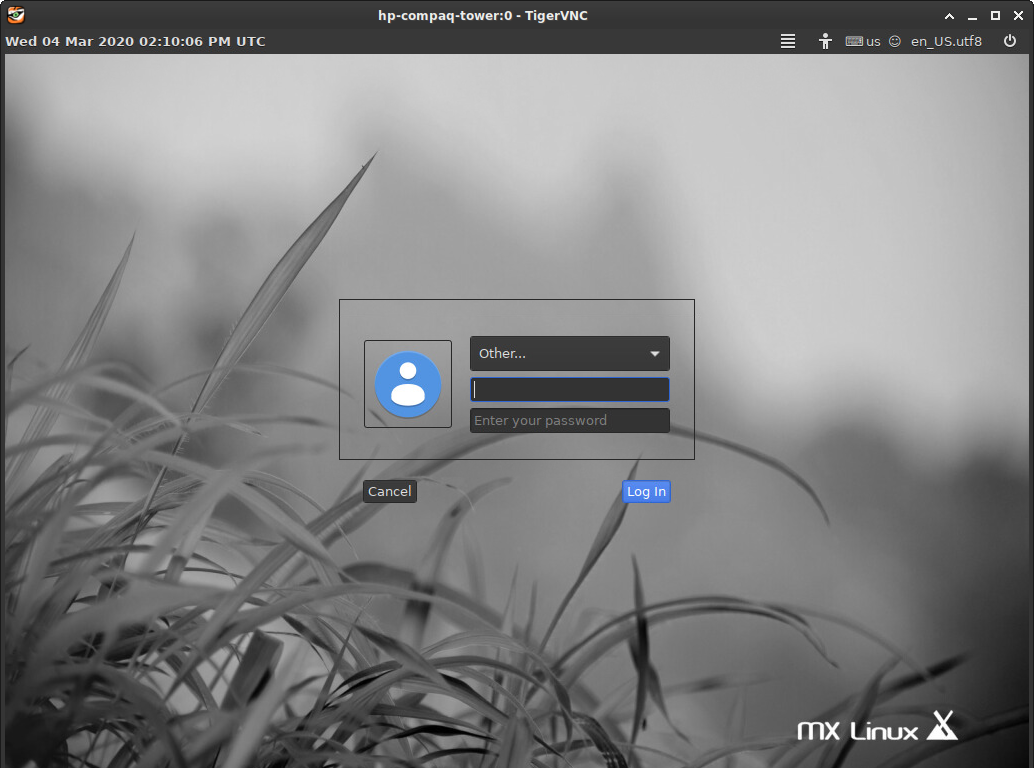1034x768 pixels.
Task: Toggle the window shade arrow on title bar
Action: tap(949, 15)
